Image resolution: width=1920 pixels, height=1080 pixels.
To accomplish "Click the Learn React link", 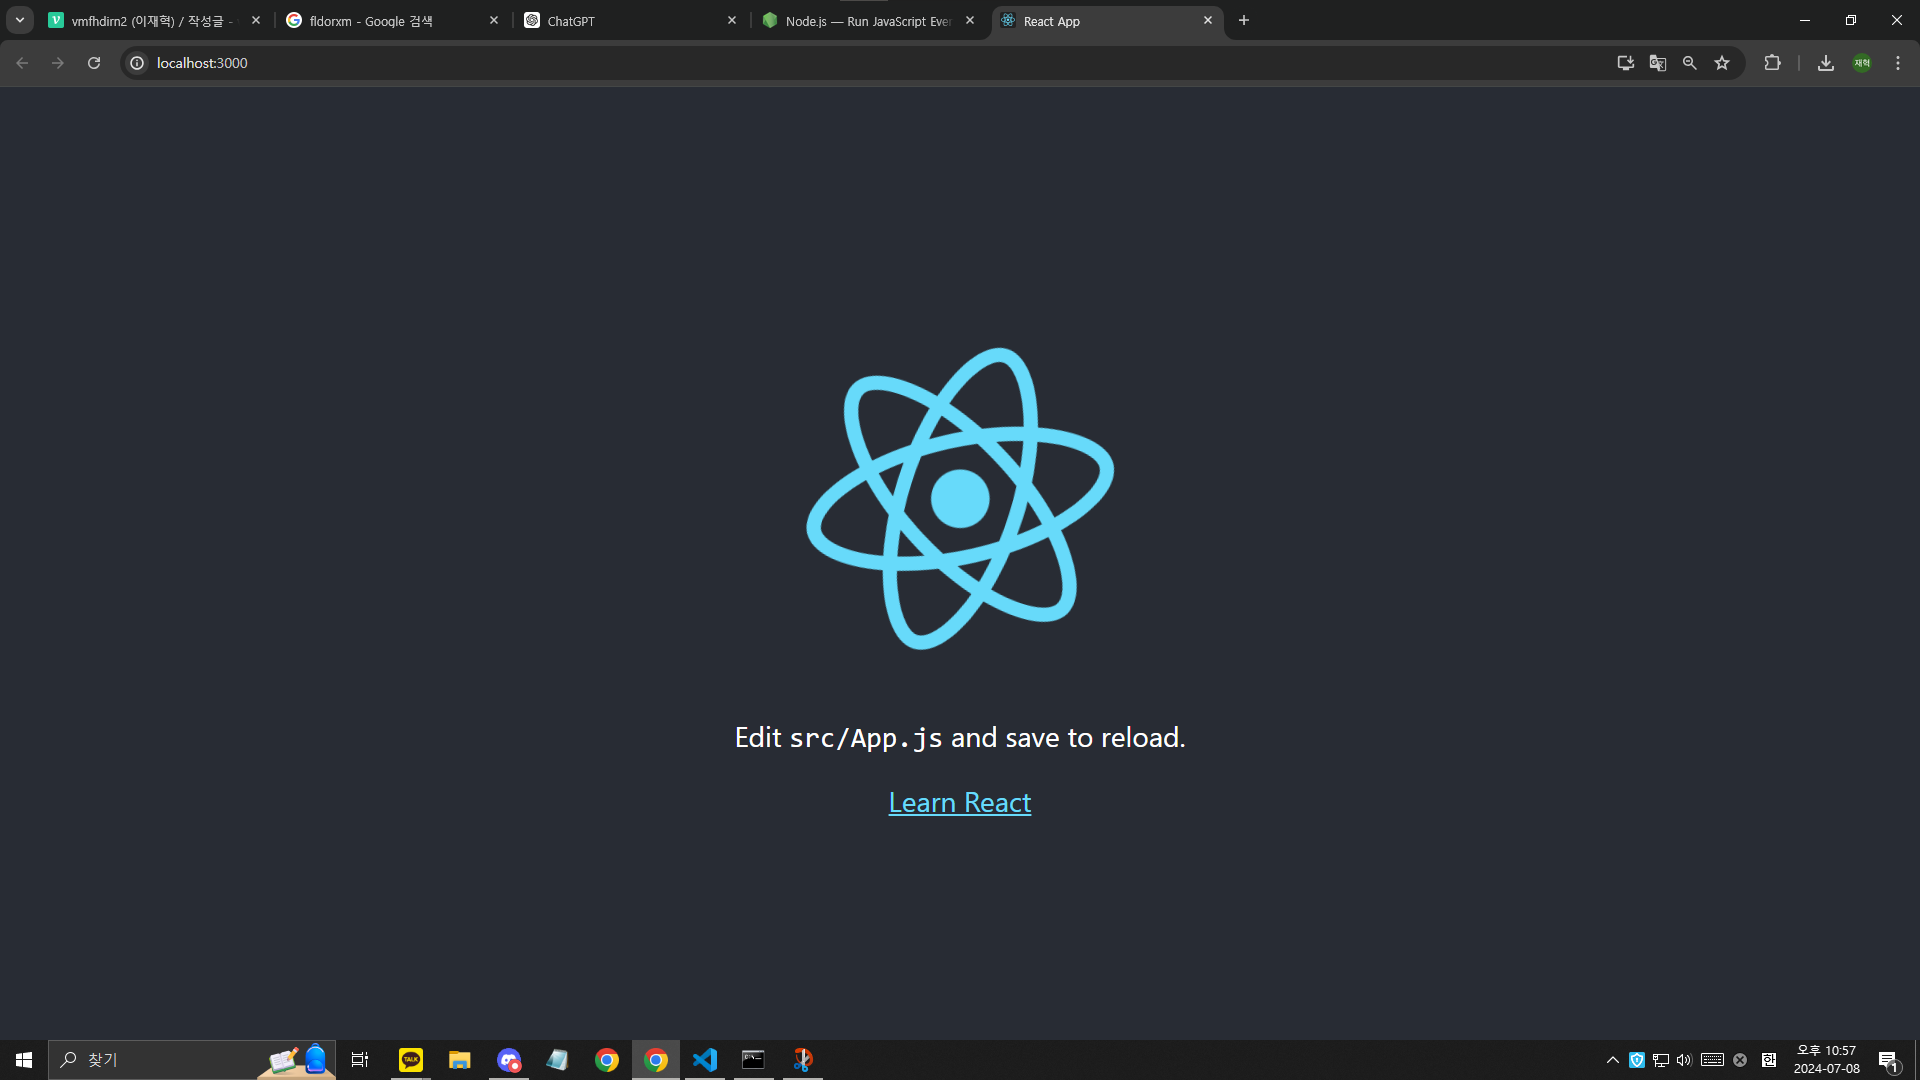I will 959,802.
